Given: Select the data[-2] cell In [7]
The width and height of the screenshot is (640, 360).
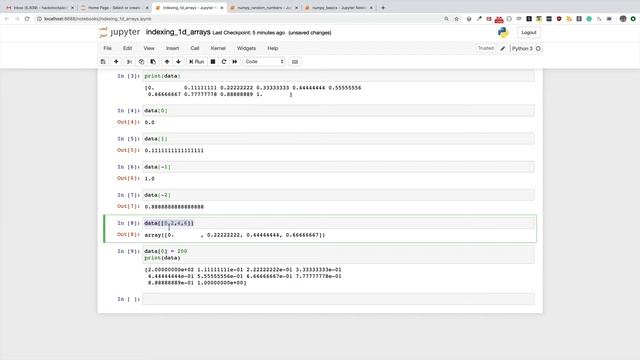Looking at the screenshot, I should pyautogui.click(x=338, y=195).
